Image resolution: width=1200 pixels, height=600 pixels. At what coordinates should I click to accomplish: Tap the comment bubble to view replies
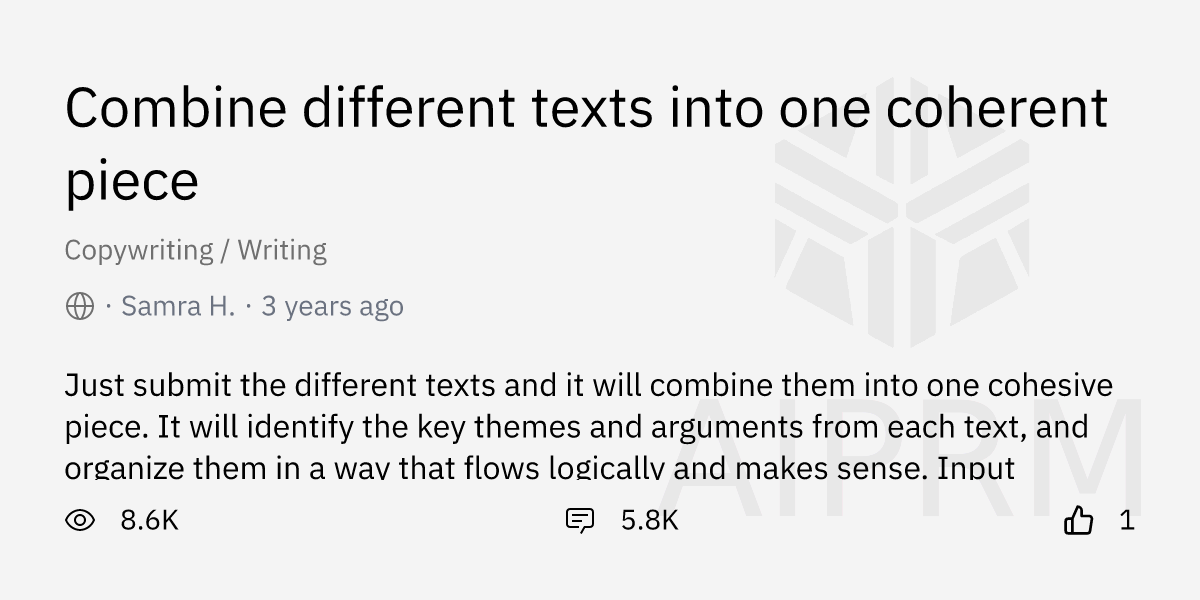580,520
